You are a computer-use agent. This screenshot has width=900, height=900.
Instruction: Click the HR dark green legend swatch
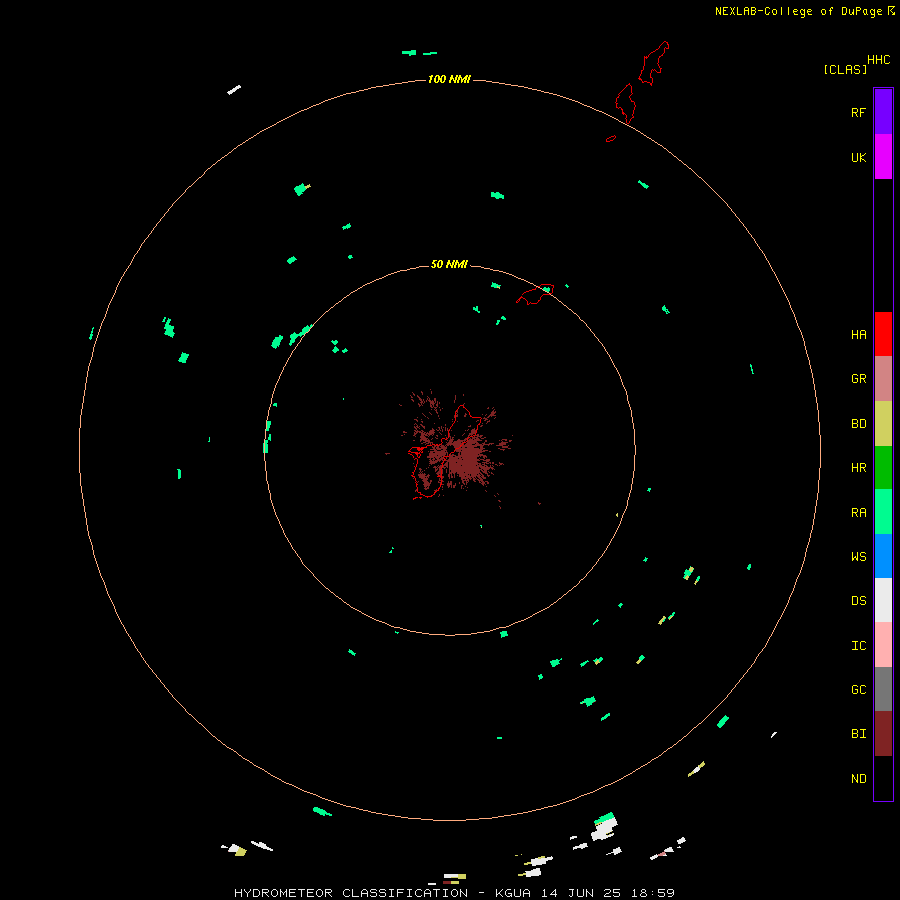click(883, 467)
